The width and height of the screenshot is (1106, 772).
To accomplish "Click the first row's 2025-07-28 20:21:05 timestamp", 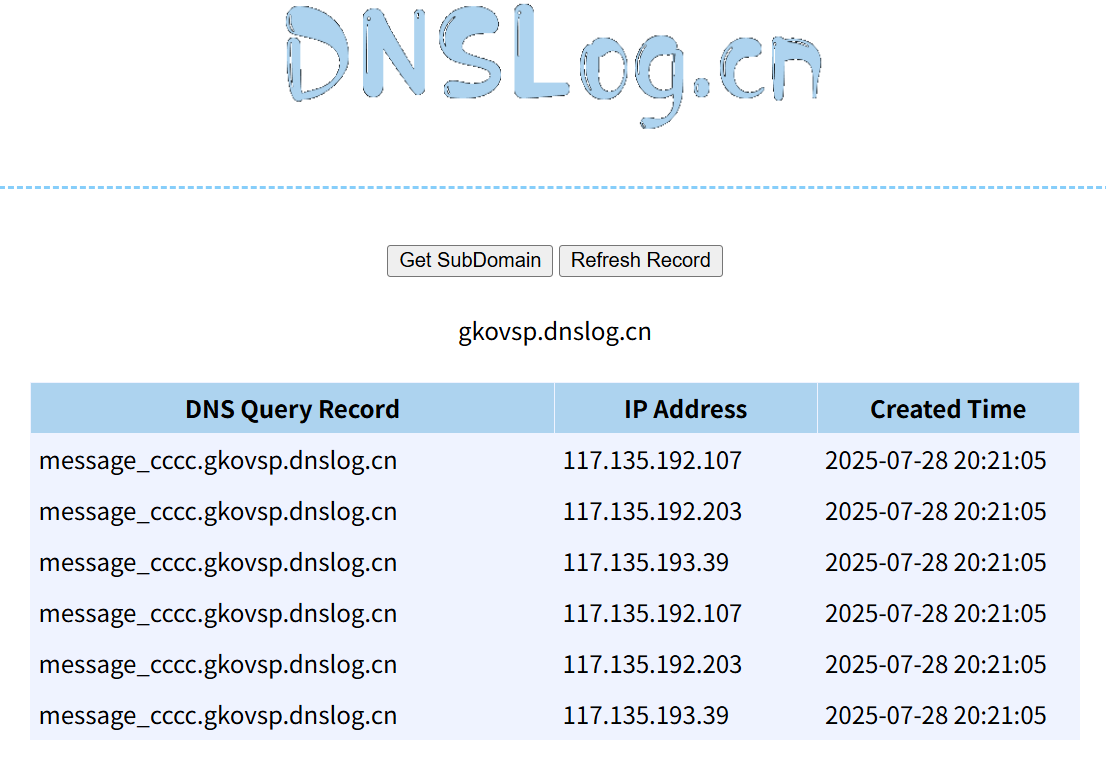I will coord(936,461).
